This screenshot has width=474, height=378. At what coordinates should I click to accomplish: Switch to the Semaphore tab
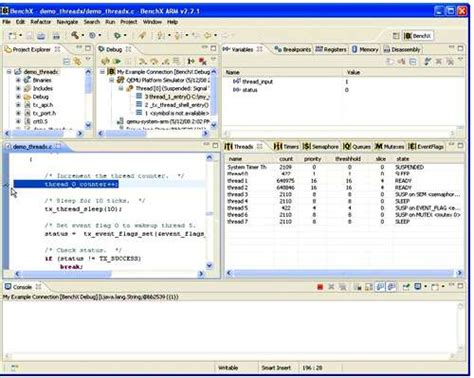[321, 146]
